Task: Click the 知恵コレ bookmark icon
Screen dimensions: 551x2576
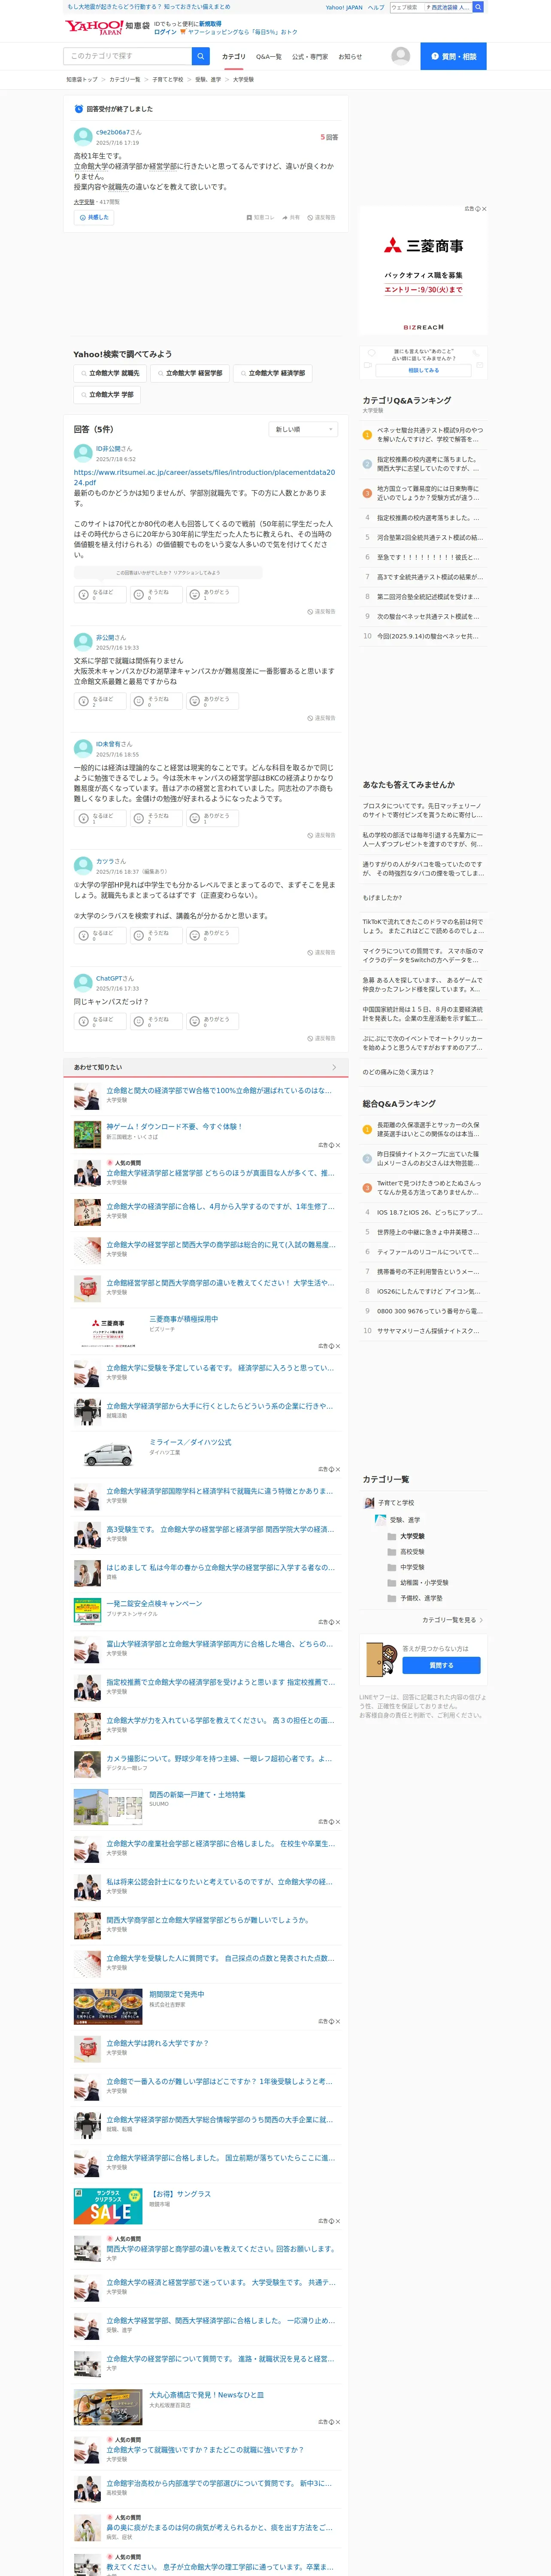Action: click(x=260, y=217)
